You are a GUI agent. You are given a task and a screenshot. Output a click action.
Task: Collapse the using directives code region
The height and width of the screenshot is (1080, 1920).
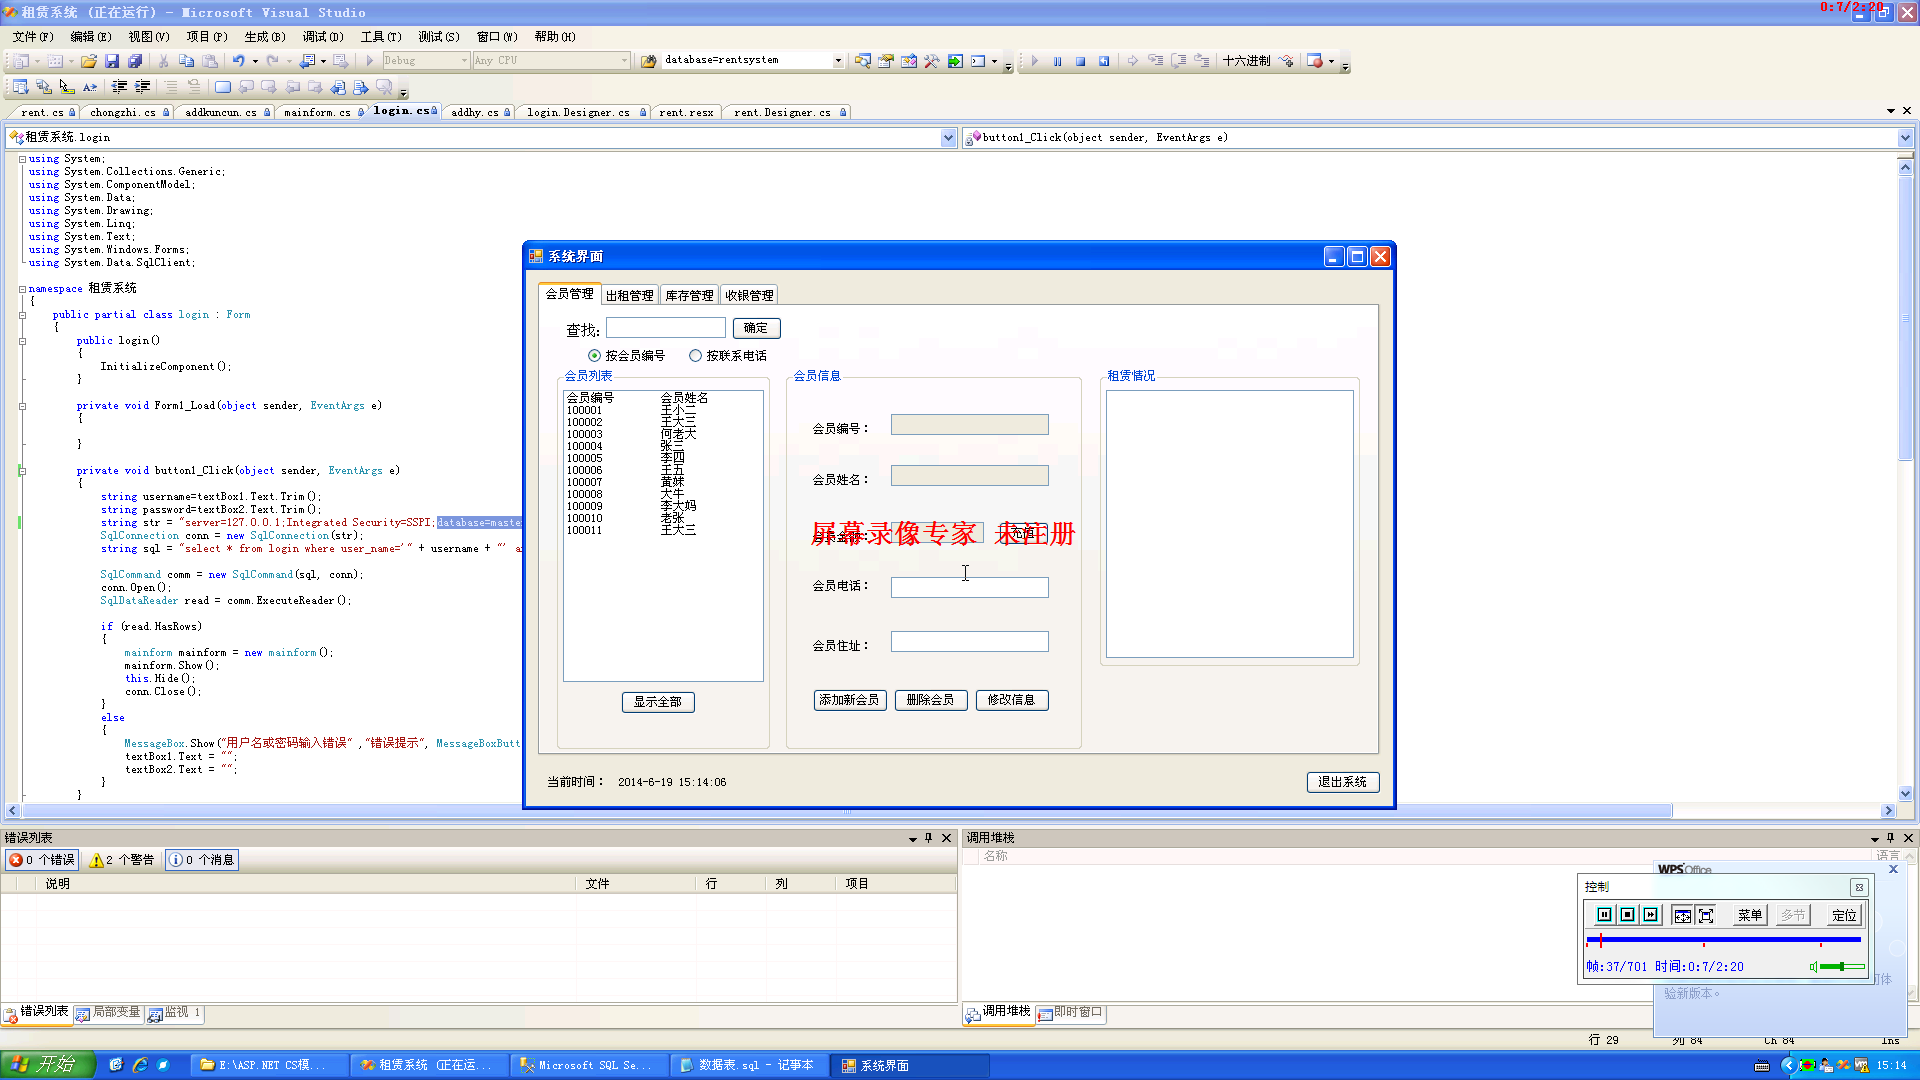(x=22, y=159)
